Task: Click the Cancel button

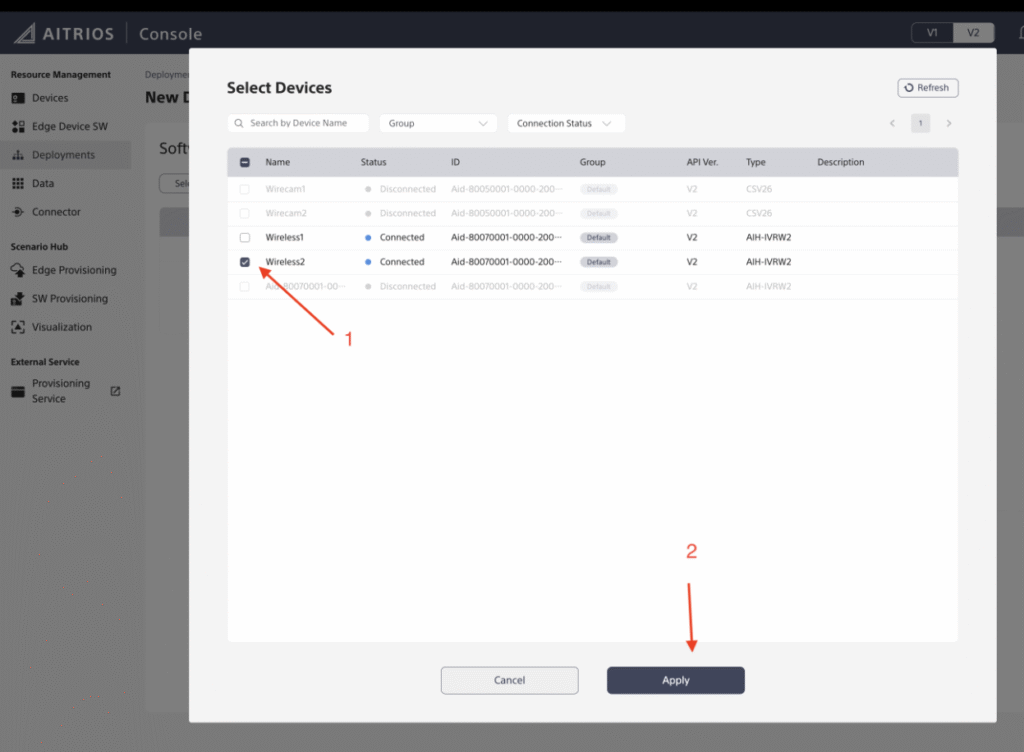Action: (x=509, y=680)
